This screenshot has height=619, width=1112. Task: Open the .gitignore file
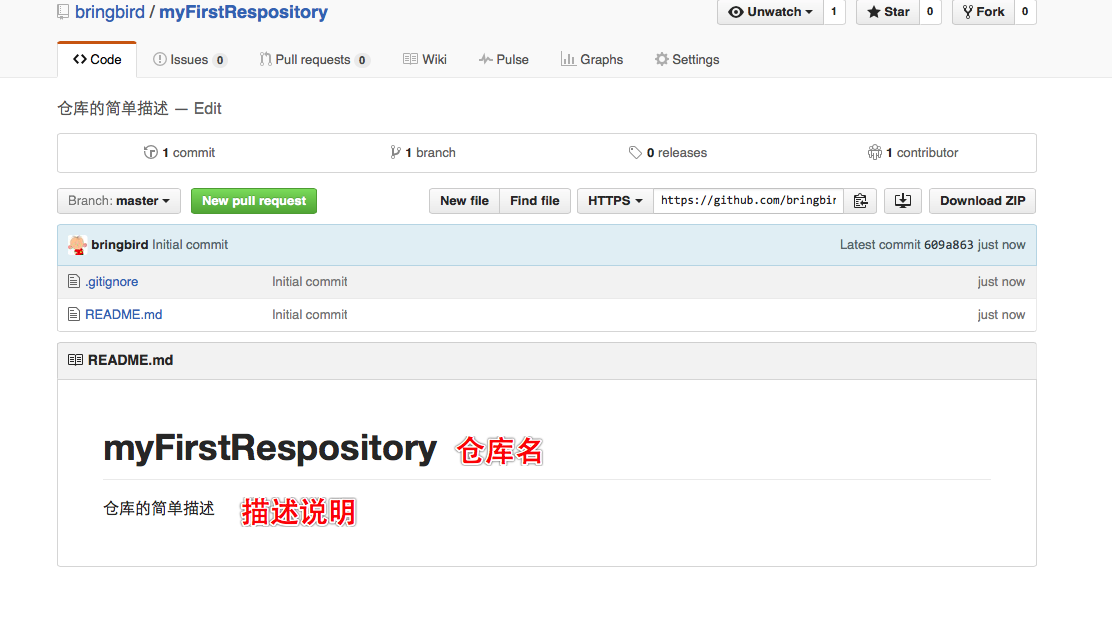click(x=111, y=281)
